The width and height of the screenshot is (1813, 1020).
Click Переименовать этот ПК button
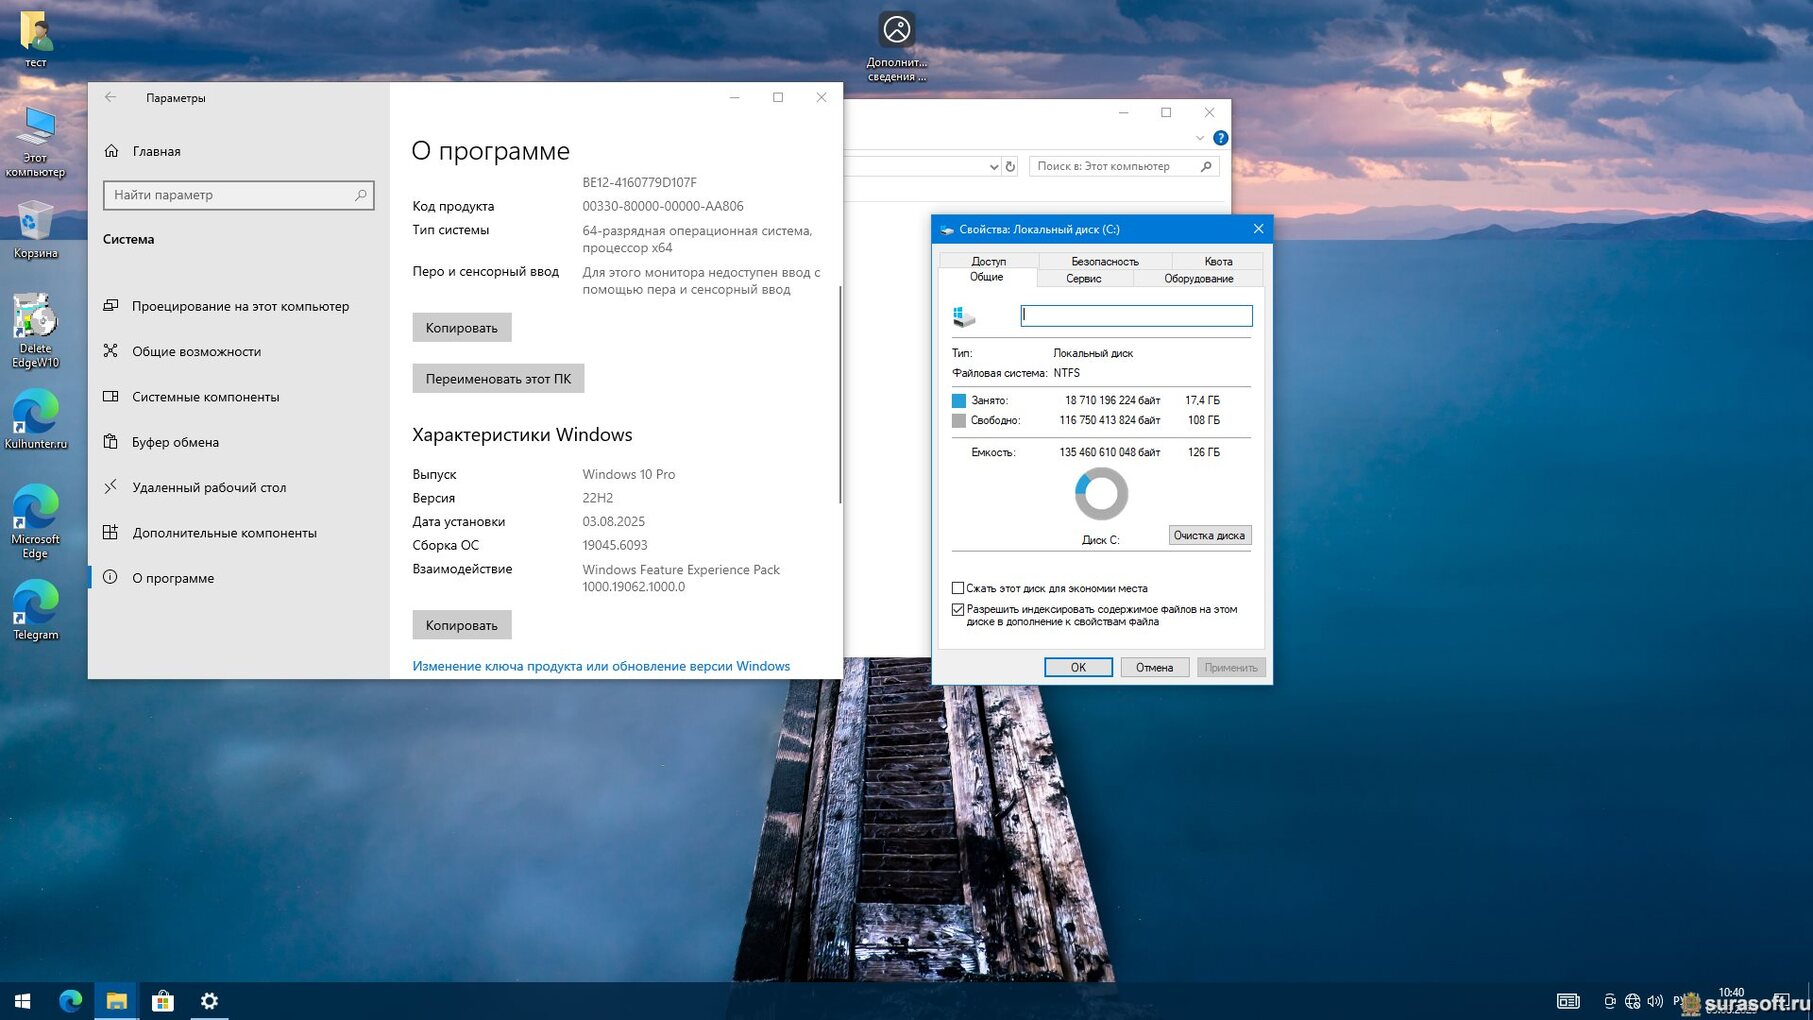point(498,379)
